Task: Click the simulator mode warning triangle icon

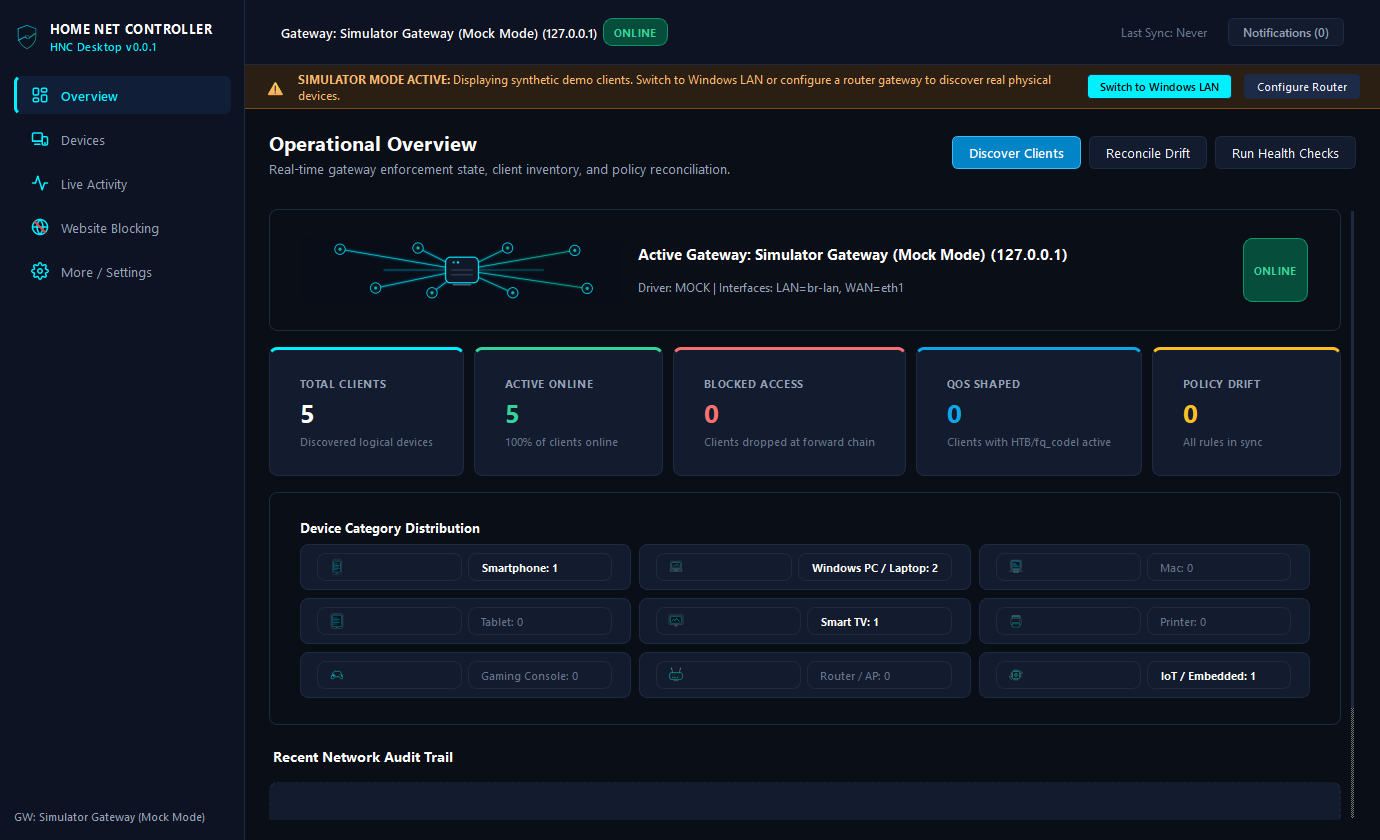Action: click(x=275, y=88)
